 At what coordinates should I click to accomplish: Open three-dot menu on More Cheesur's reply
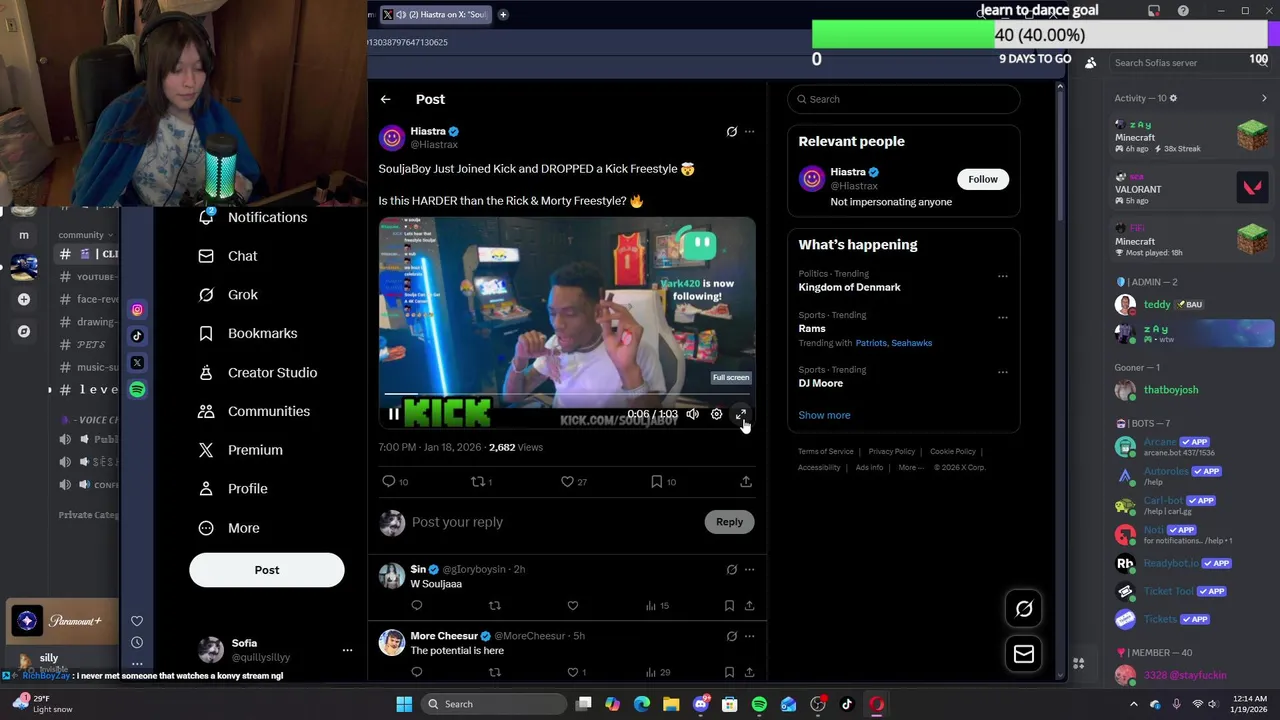[749, 636]
